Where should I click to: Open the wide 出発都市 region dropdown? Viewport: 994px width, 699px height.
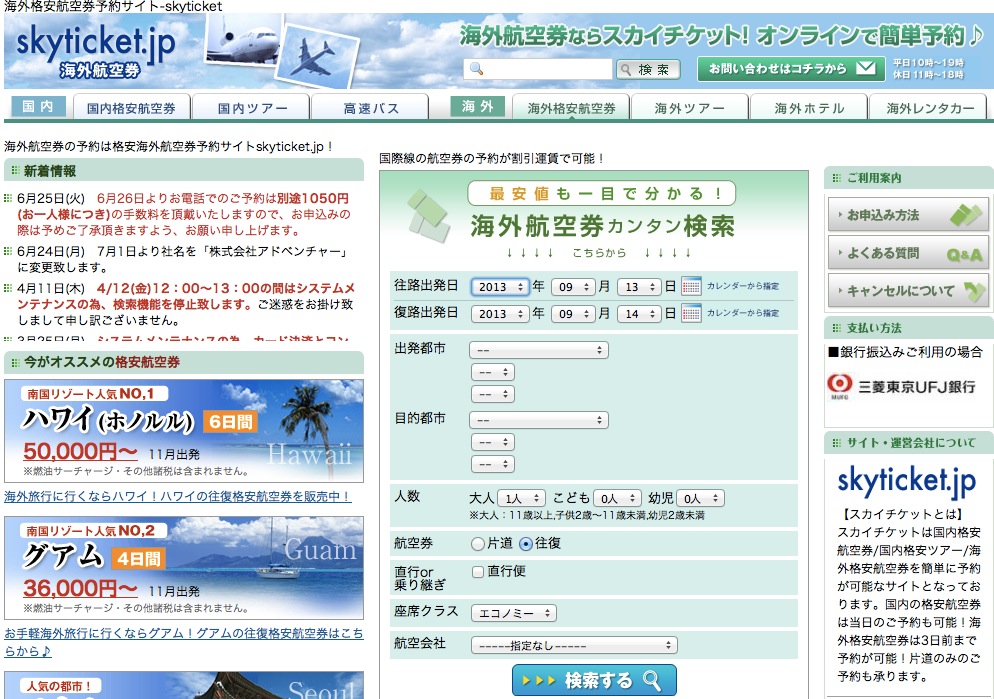tap(539, 350)
